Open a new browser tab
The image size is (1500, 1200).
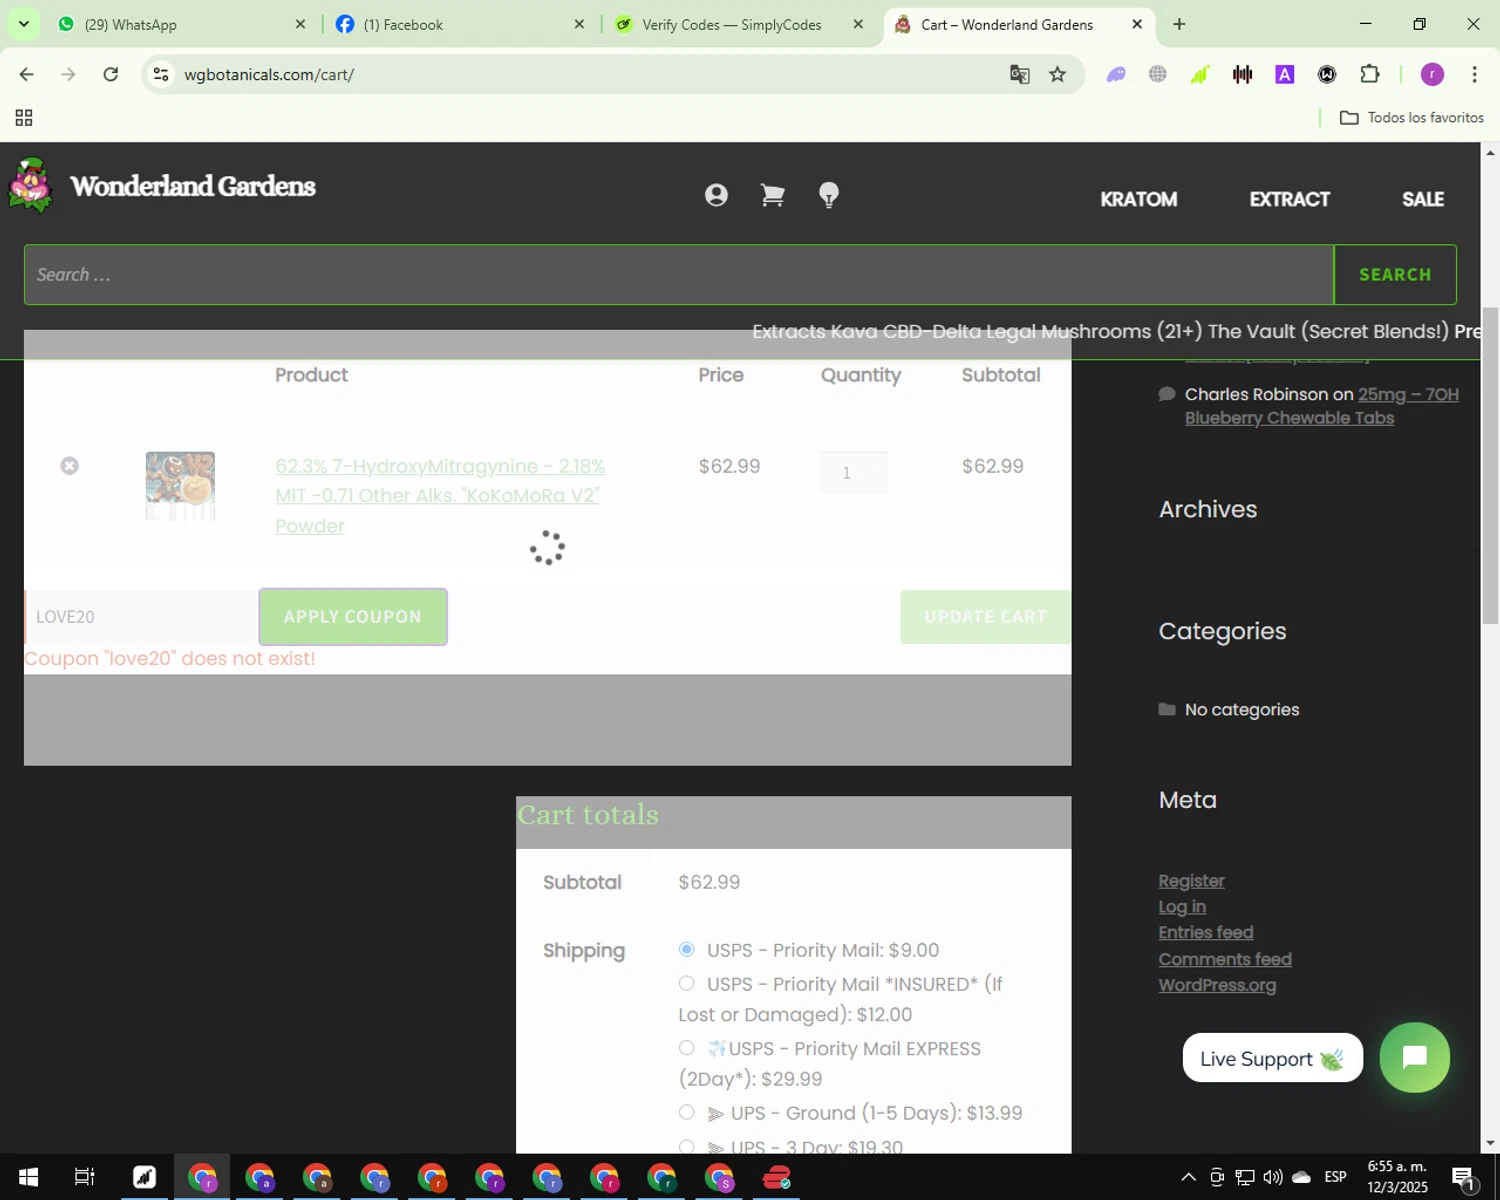(1179, 24)
